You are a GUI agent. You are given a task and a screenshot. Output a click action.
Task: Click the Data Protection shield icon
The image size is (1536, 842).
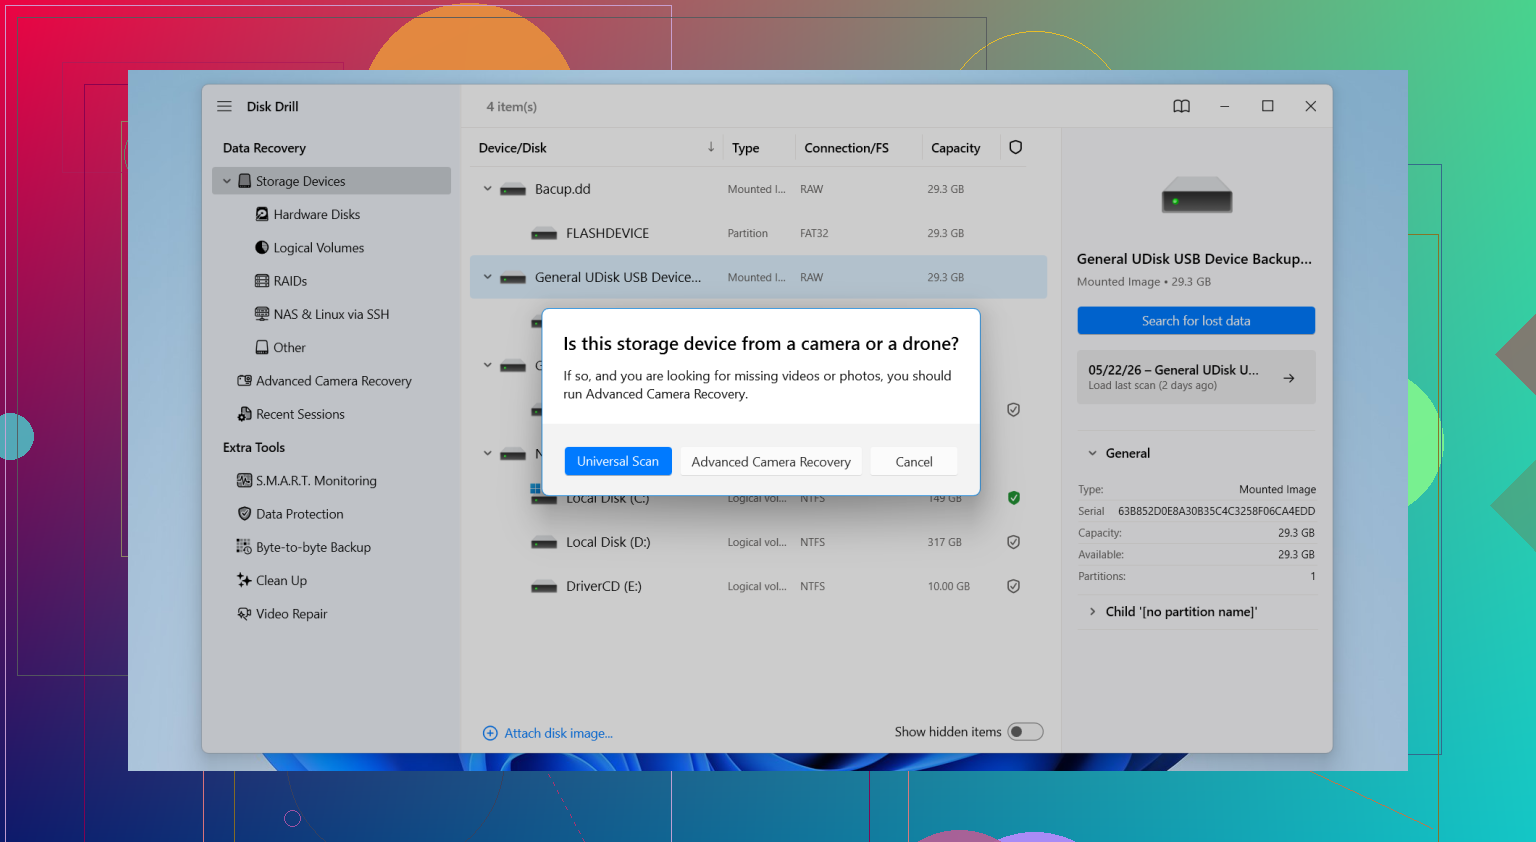point(244,513)
